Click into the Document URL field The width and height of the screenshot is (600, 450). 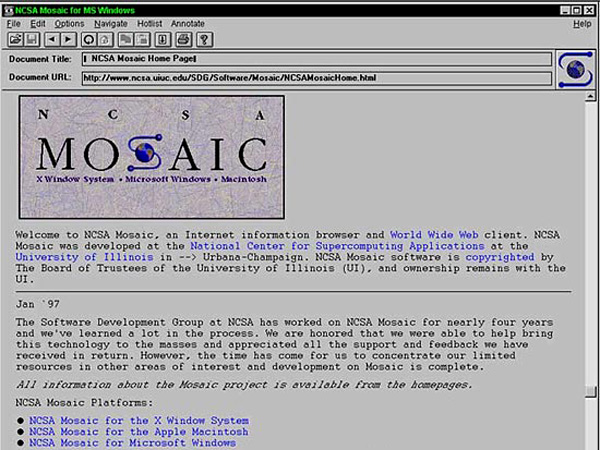(x=316, y=78)
